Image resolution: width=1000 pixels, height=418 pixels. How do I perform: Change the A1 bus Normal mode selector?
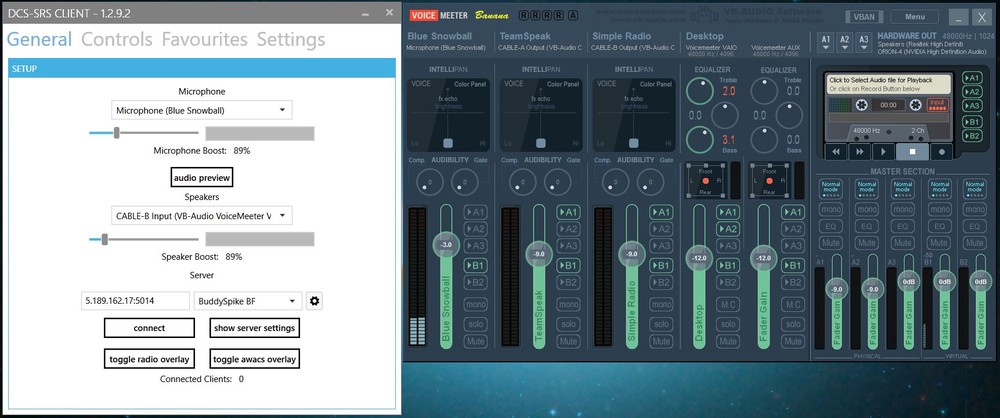pyautogui.click(x=830, y=189)
